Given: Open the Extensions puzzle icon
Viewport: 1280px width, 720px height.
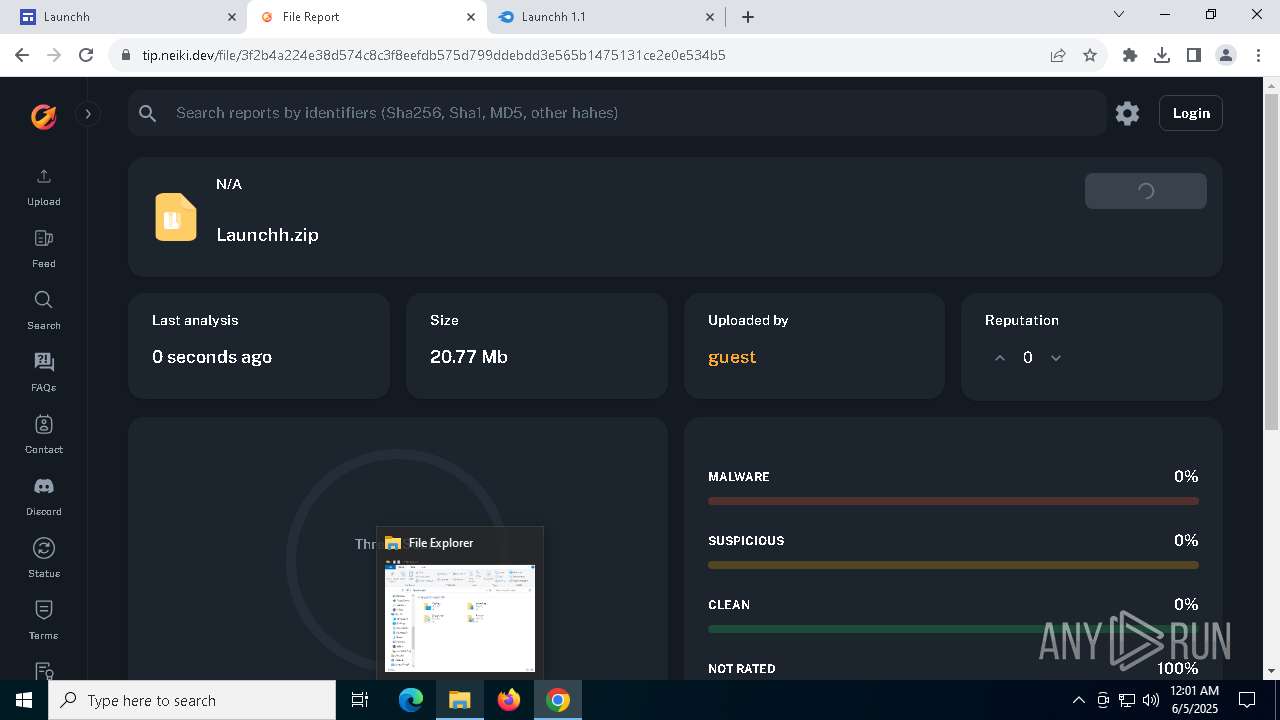Looking at the screenshot, I should click(1130, 55).
